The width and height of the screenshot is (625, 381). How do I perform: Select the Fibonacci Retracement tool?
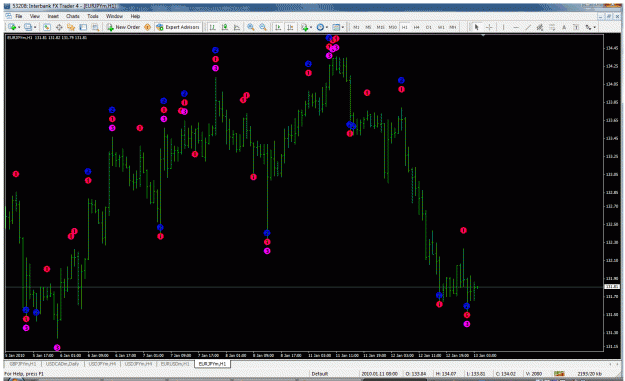point(552,27)
